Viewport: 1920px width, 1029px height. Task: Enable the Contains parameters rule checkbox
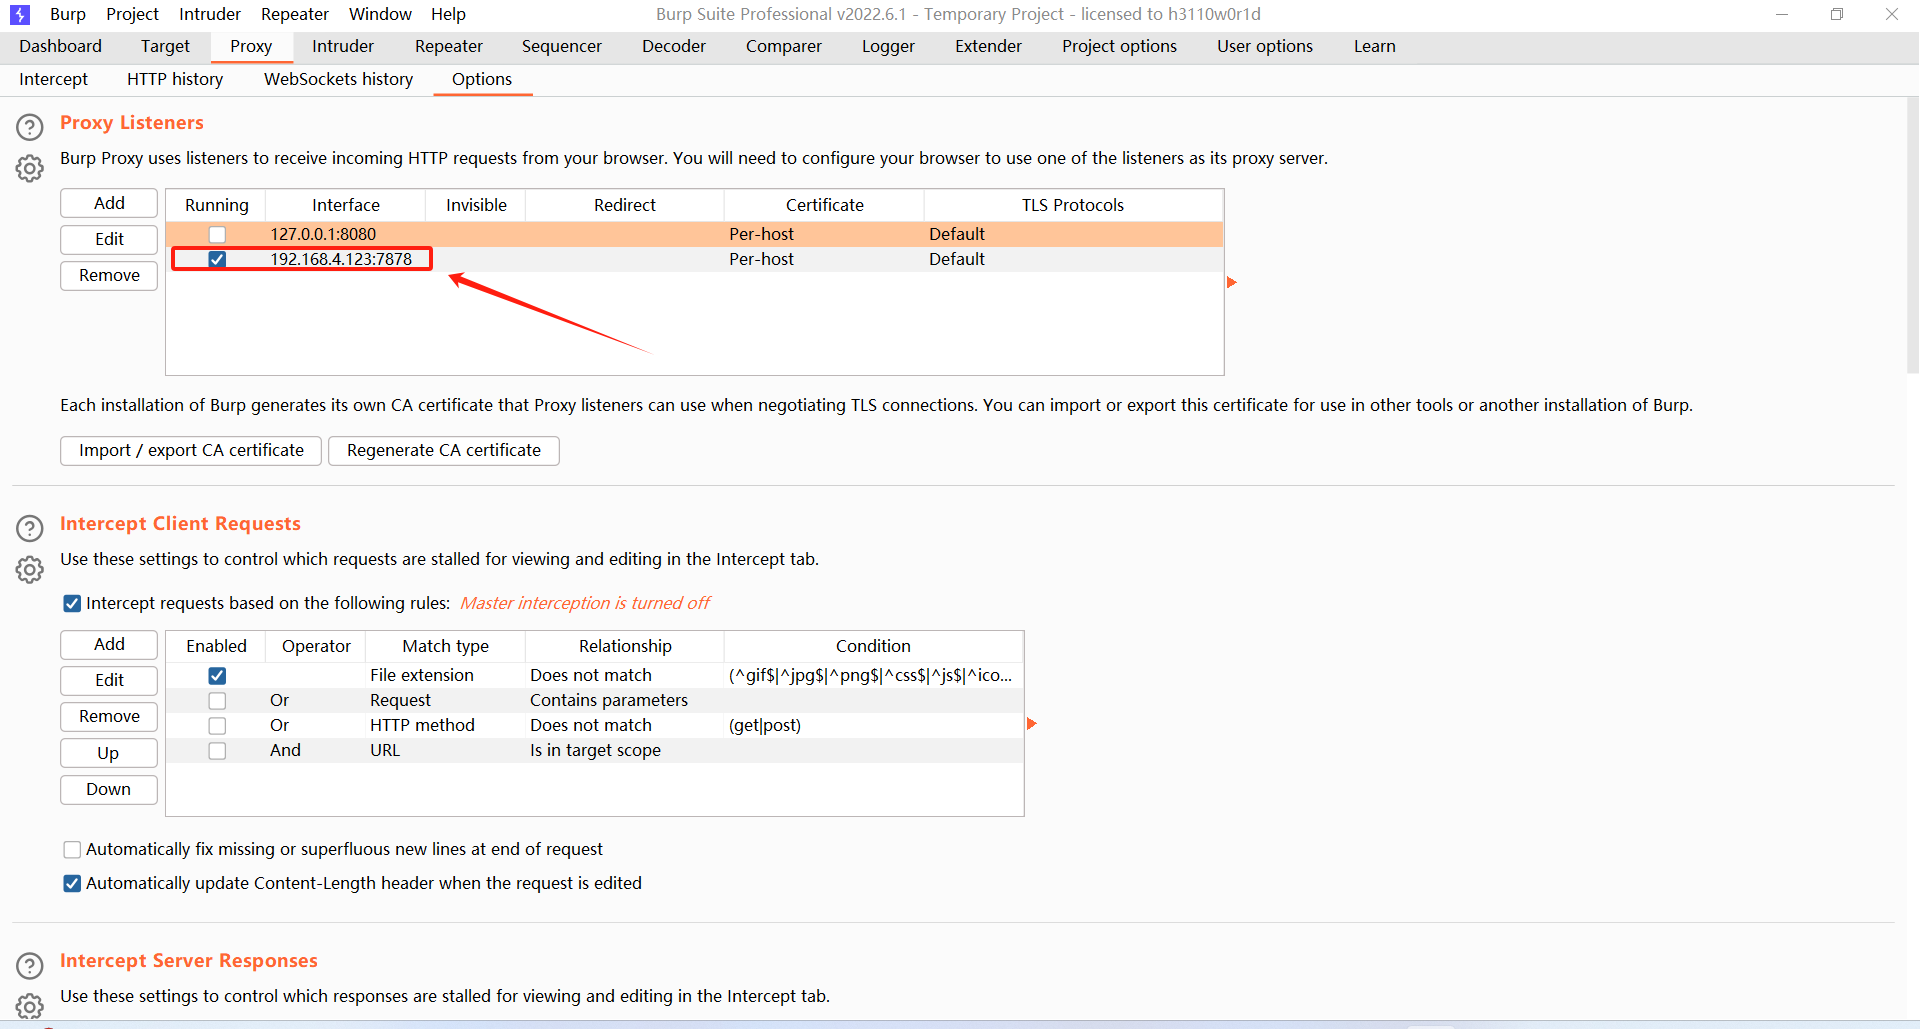(217, 700)
